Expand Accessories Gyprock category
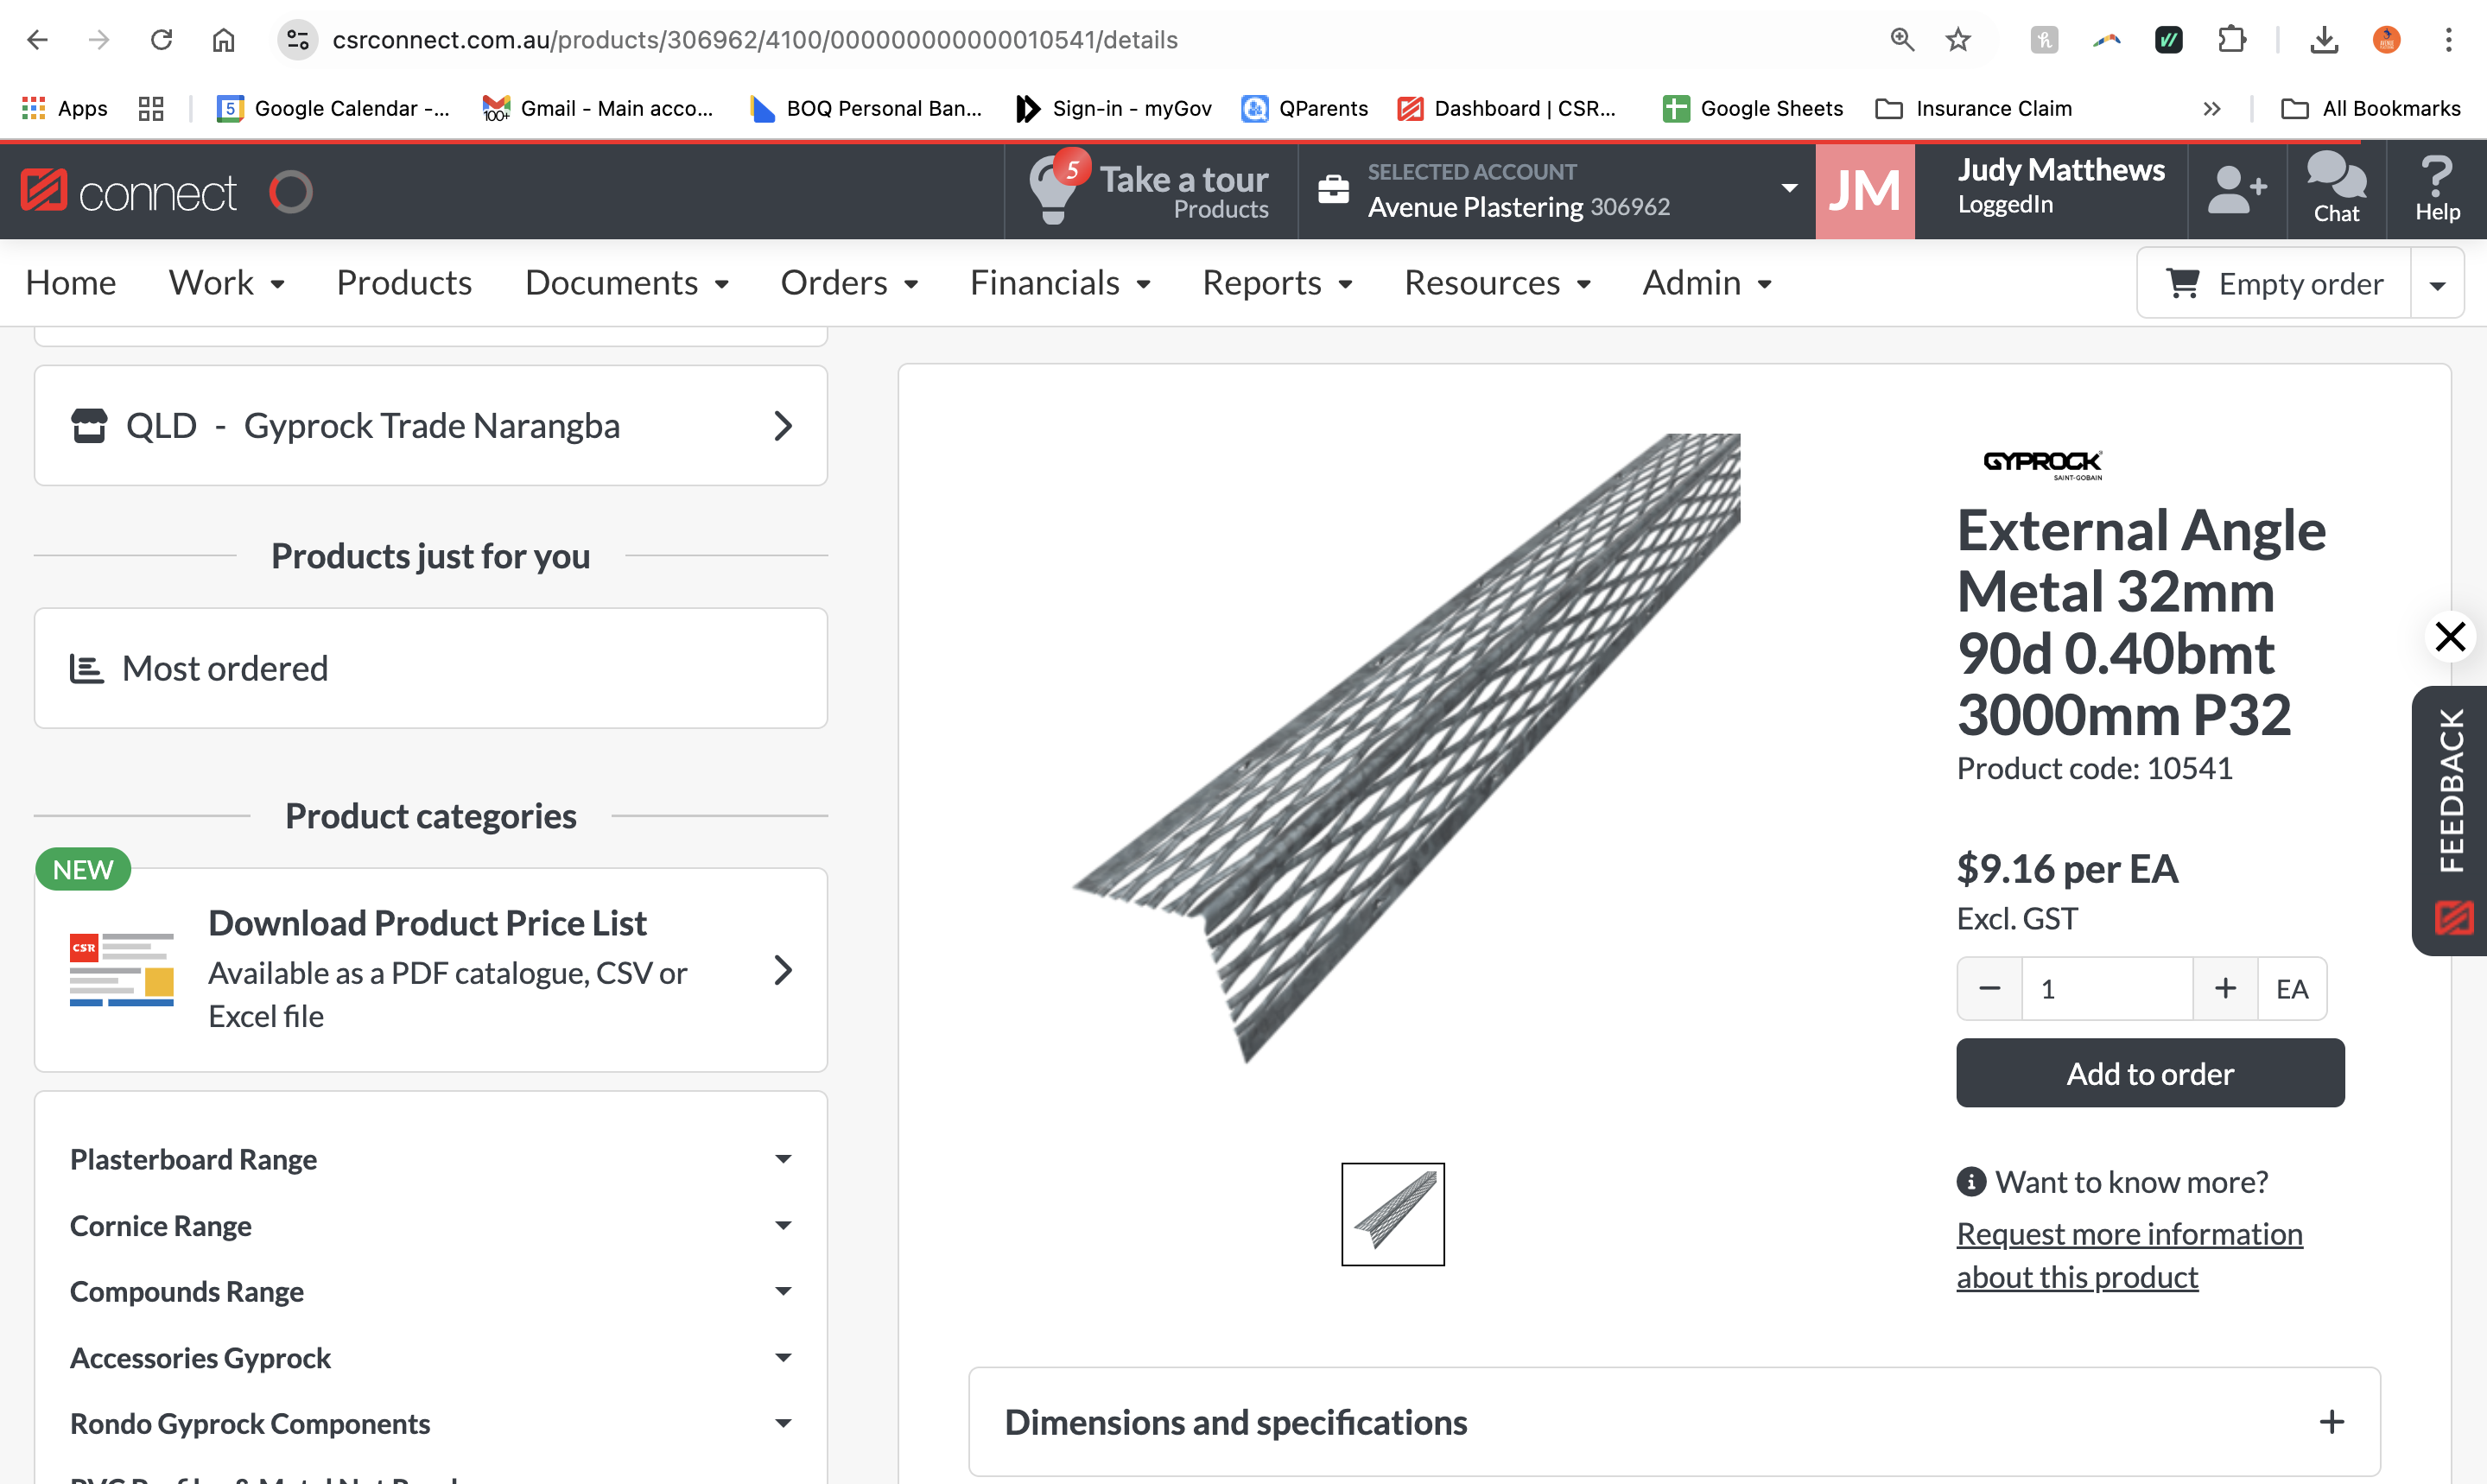This screenshot has width=2487, height=1484. tap(431, 1357)
